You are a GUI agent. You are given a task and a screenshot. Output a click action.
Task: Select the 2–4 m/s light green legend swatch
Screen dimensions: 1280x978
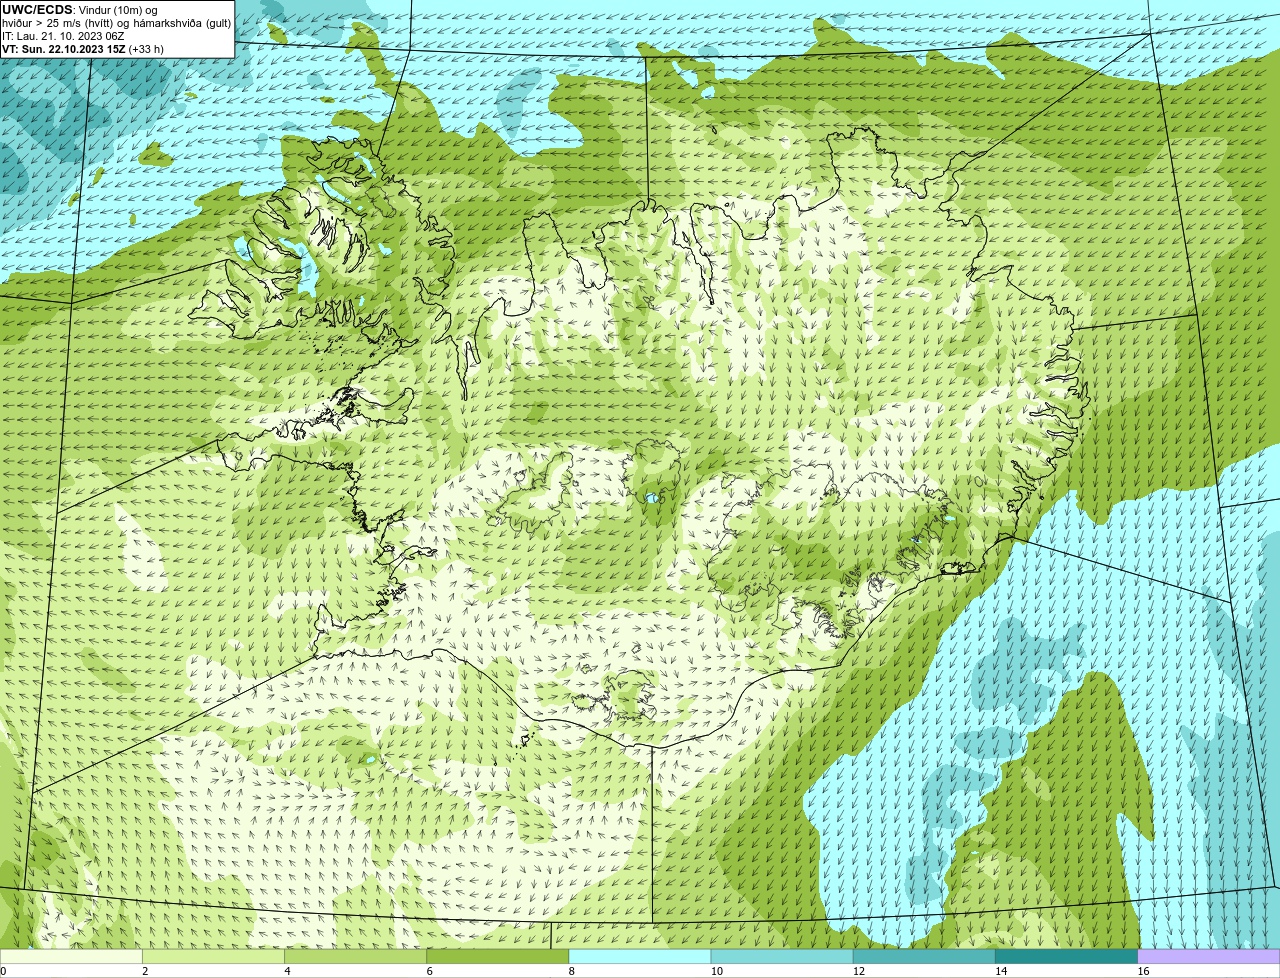213,956
